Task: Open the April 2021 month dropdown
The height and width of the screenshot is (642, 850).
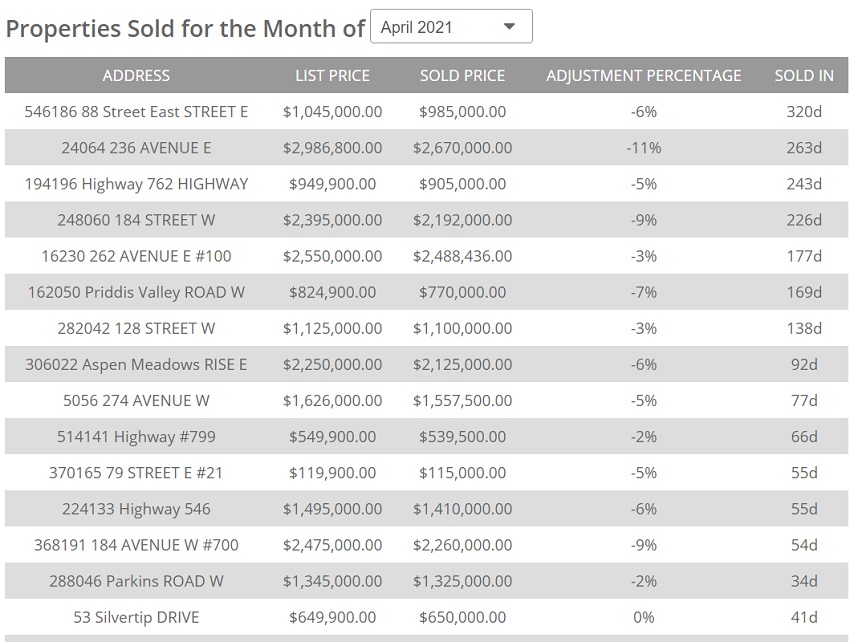Action: (450, 27)
